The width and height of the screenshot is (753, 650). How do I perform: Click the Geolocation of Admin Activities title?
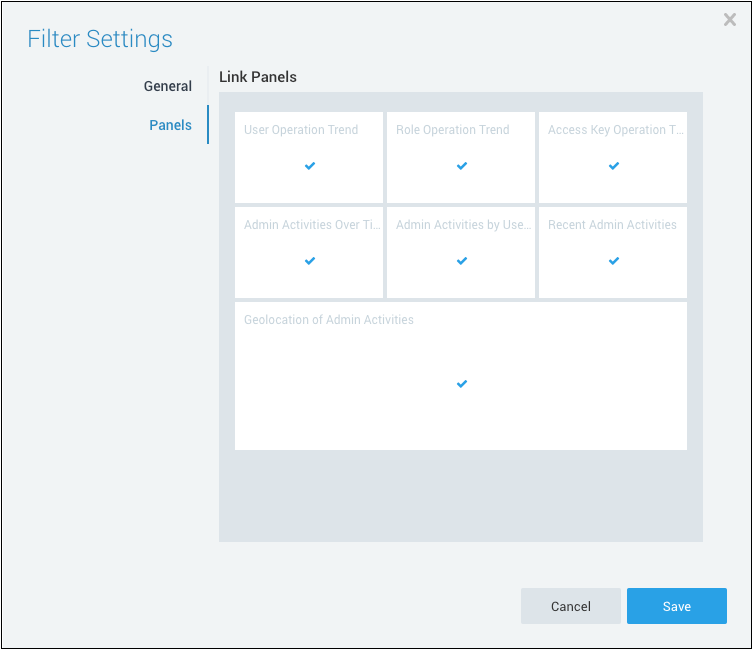[329, 320]
